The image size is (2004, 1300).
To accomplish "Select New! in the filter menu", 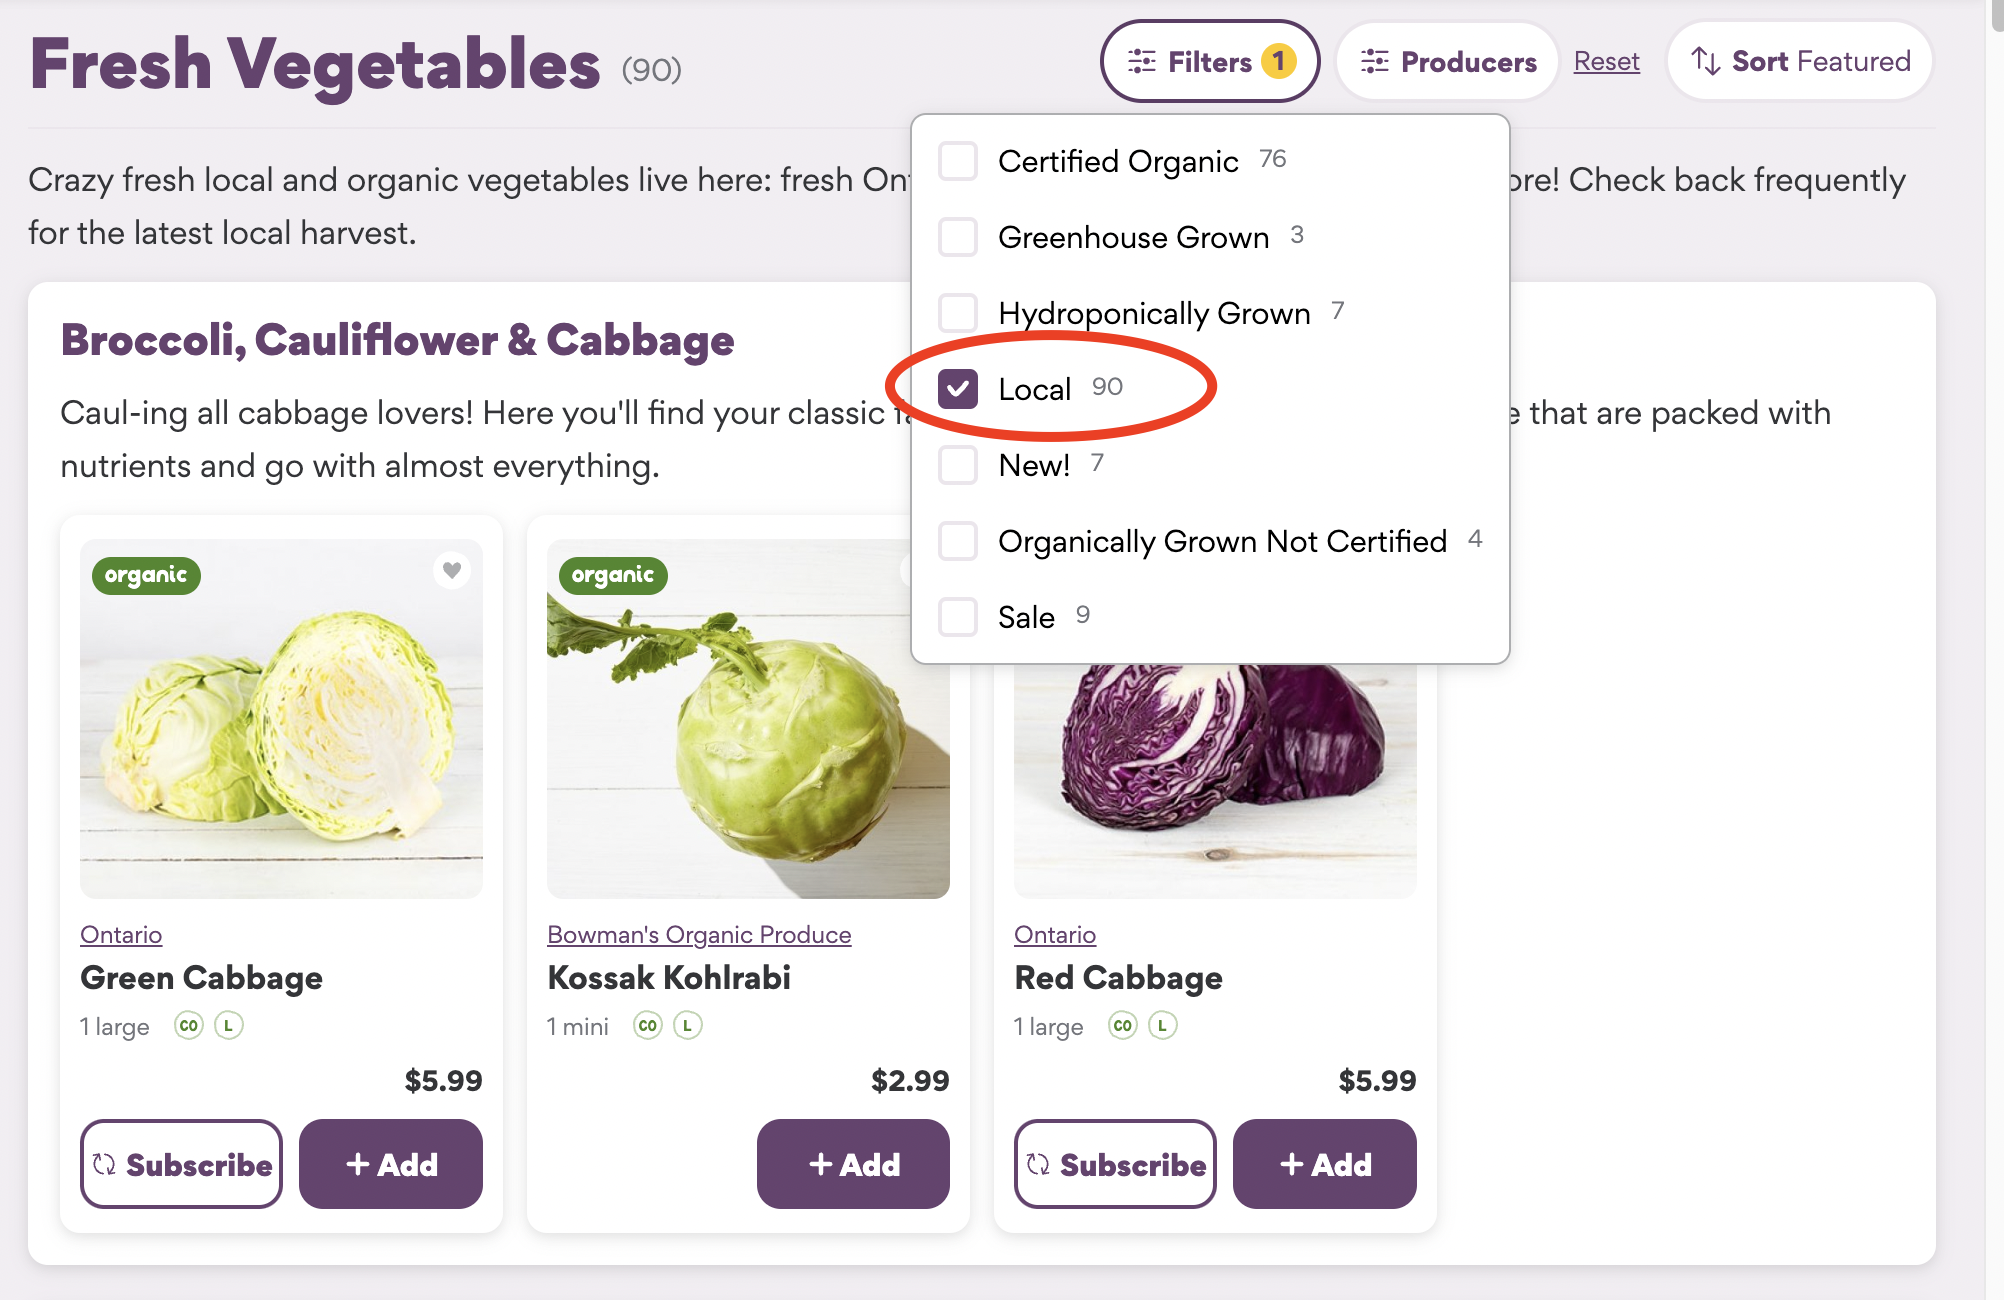I will click(x=958, y=465).
